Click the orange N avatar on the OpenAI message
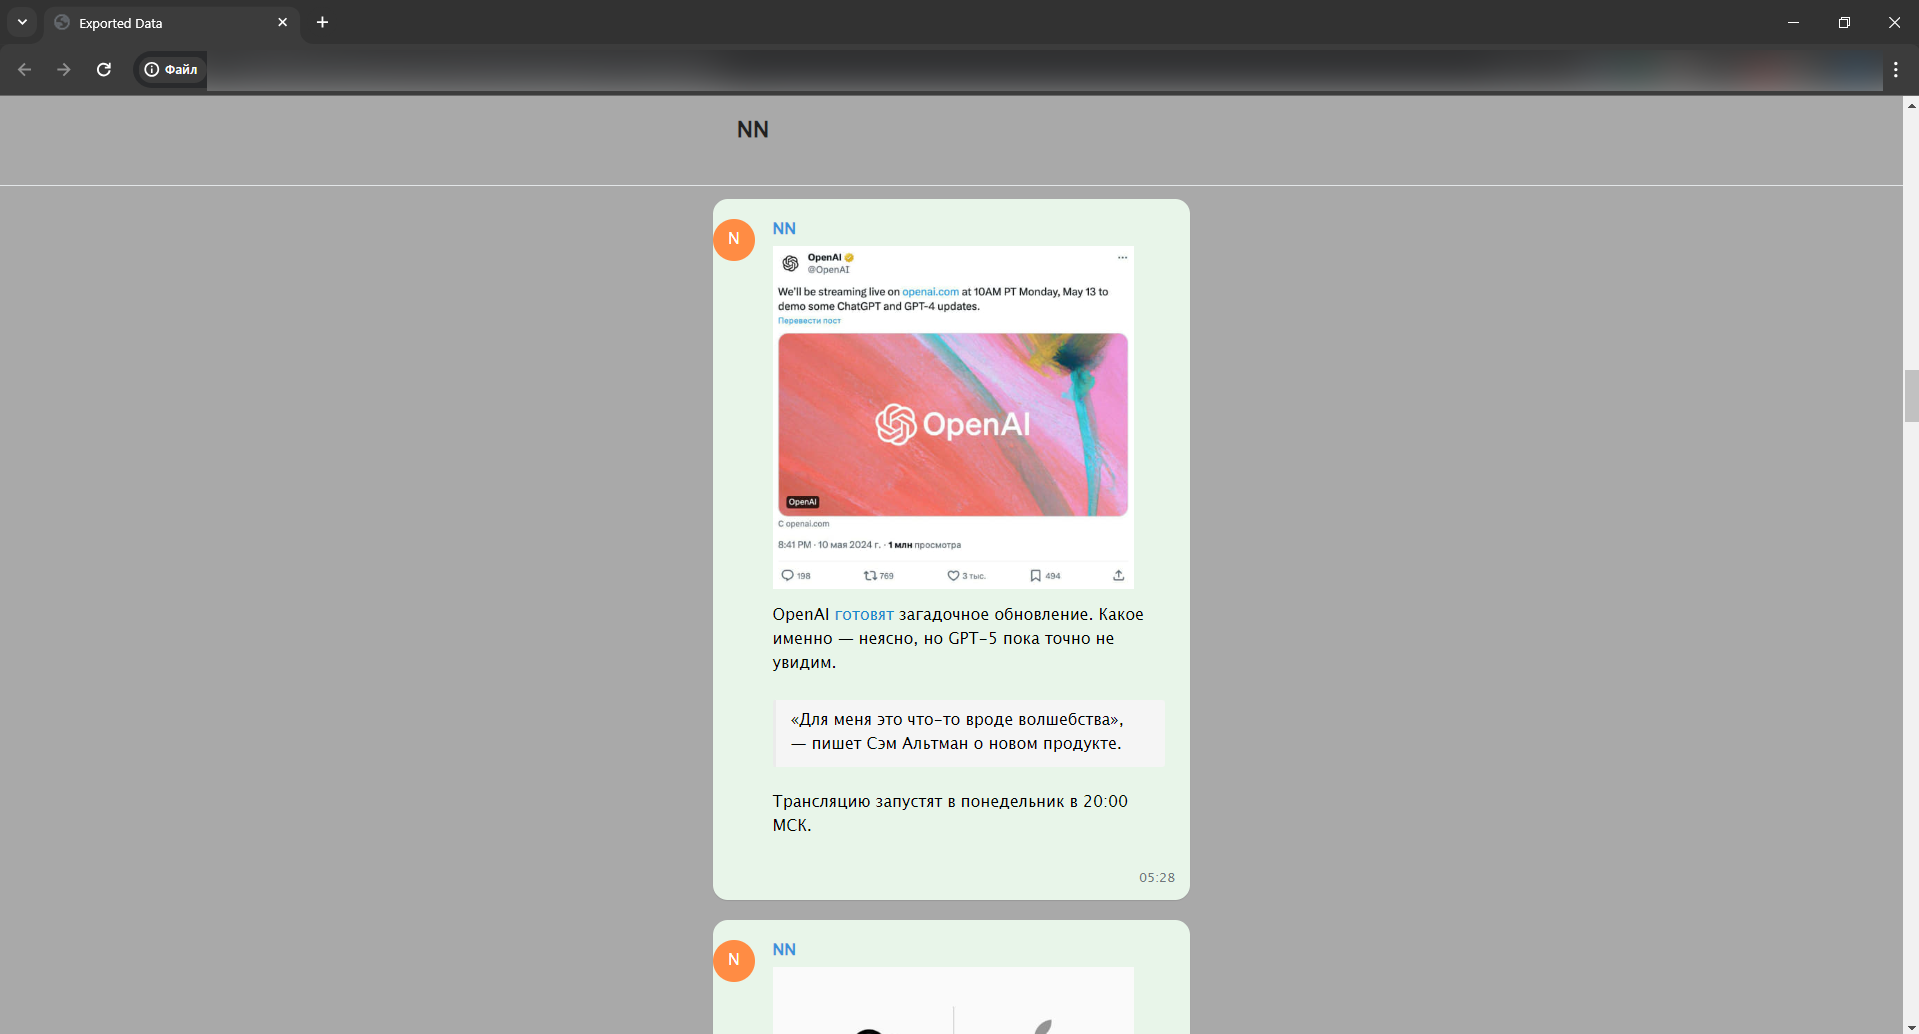This screenshot has width=1919, height=1034. (x=734, y=240)
